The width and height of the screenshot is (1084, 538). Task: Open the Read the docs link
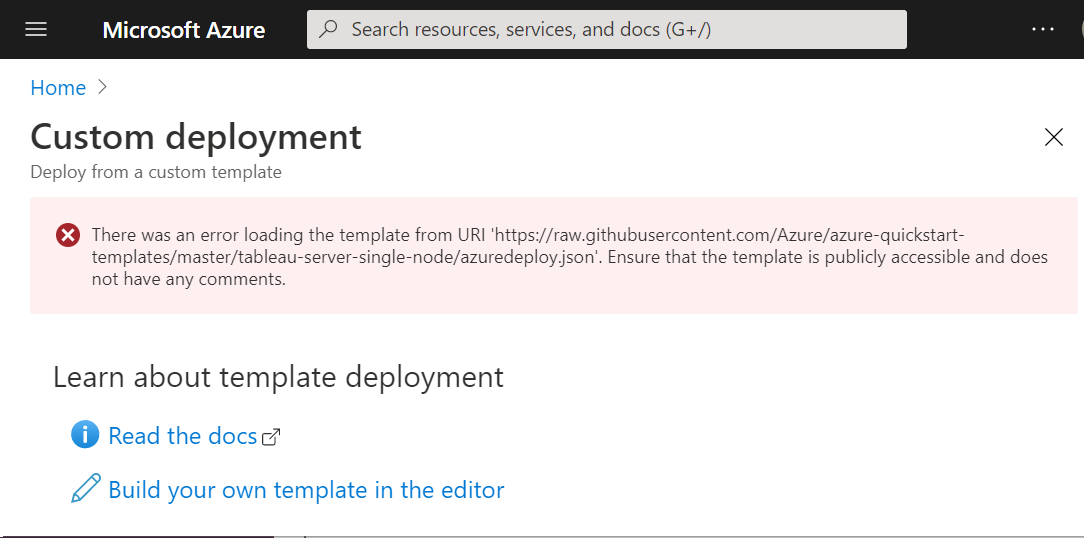tap(183, 436)
